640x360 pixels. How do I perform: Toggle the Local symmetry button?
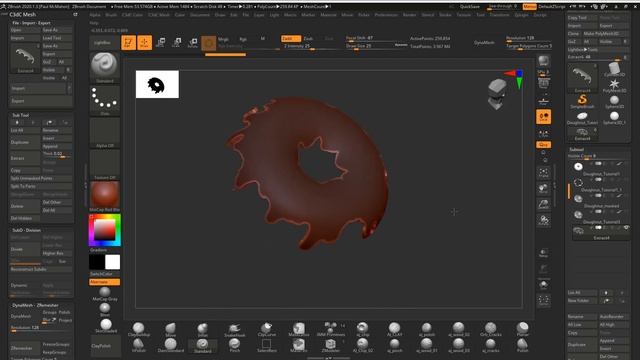(x=543, y=117)
